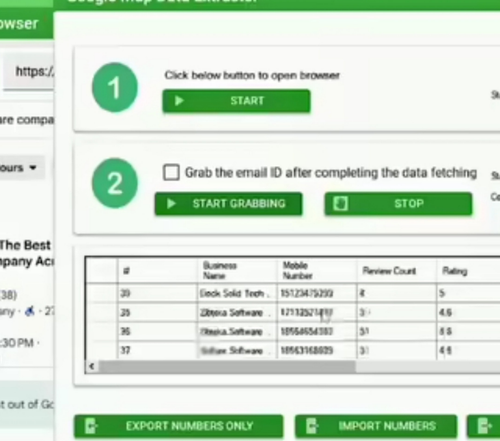Click the partially visible export button at bottom right
The image size is (500, 441).
pos(484,426)
